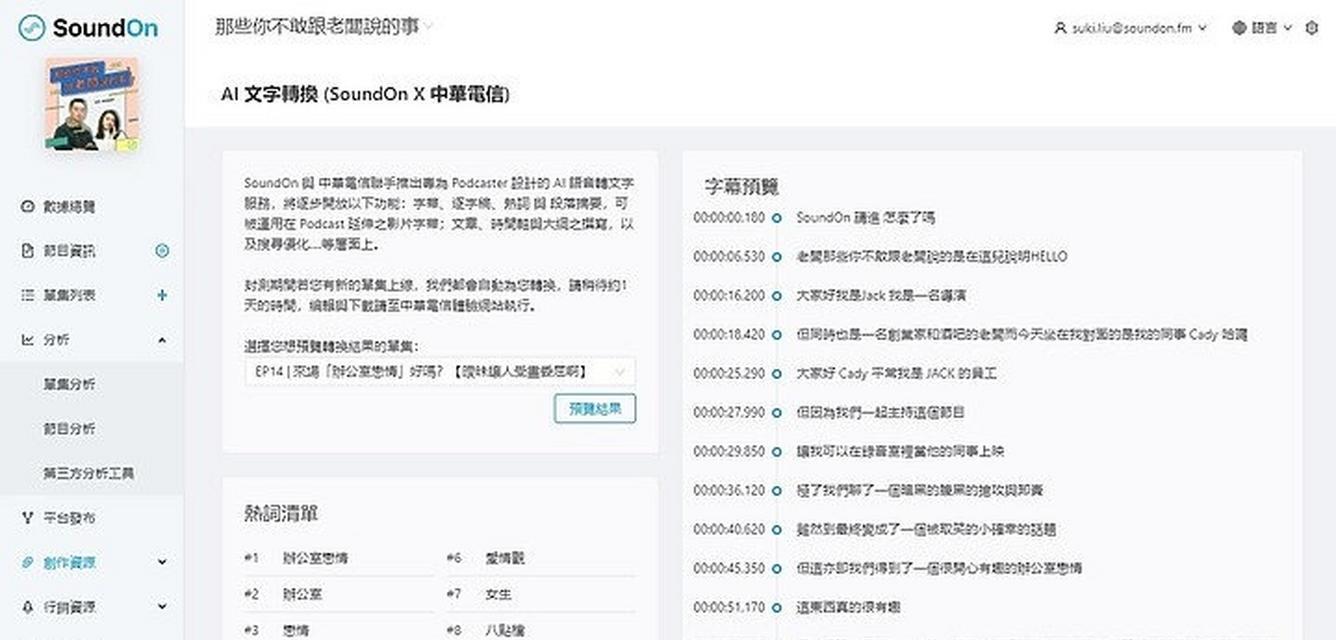Screen dimensions: 1336x640
Task: Select 節目分析 in the sidebar
Action: [68, 429]
